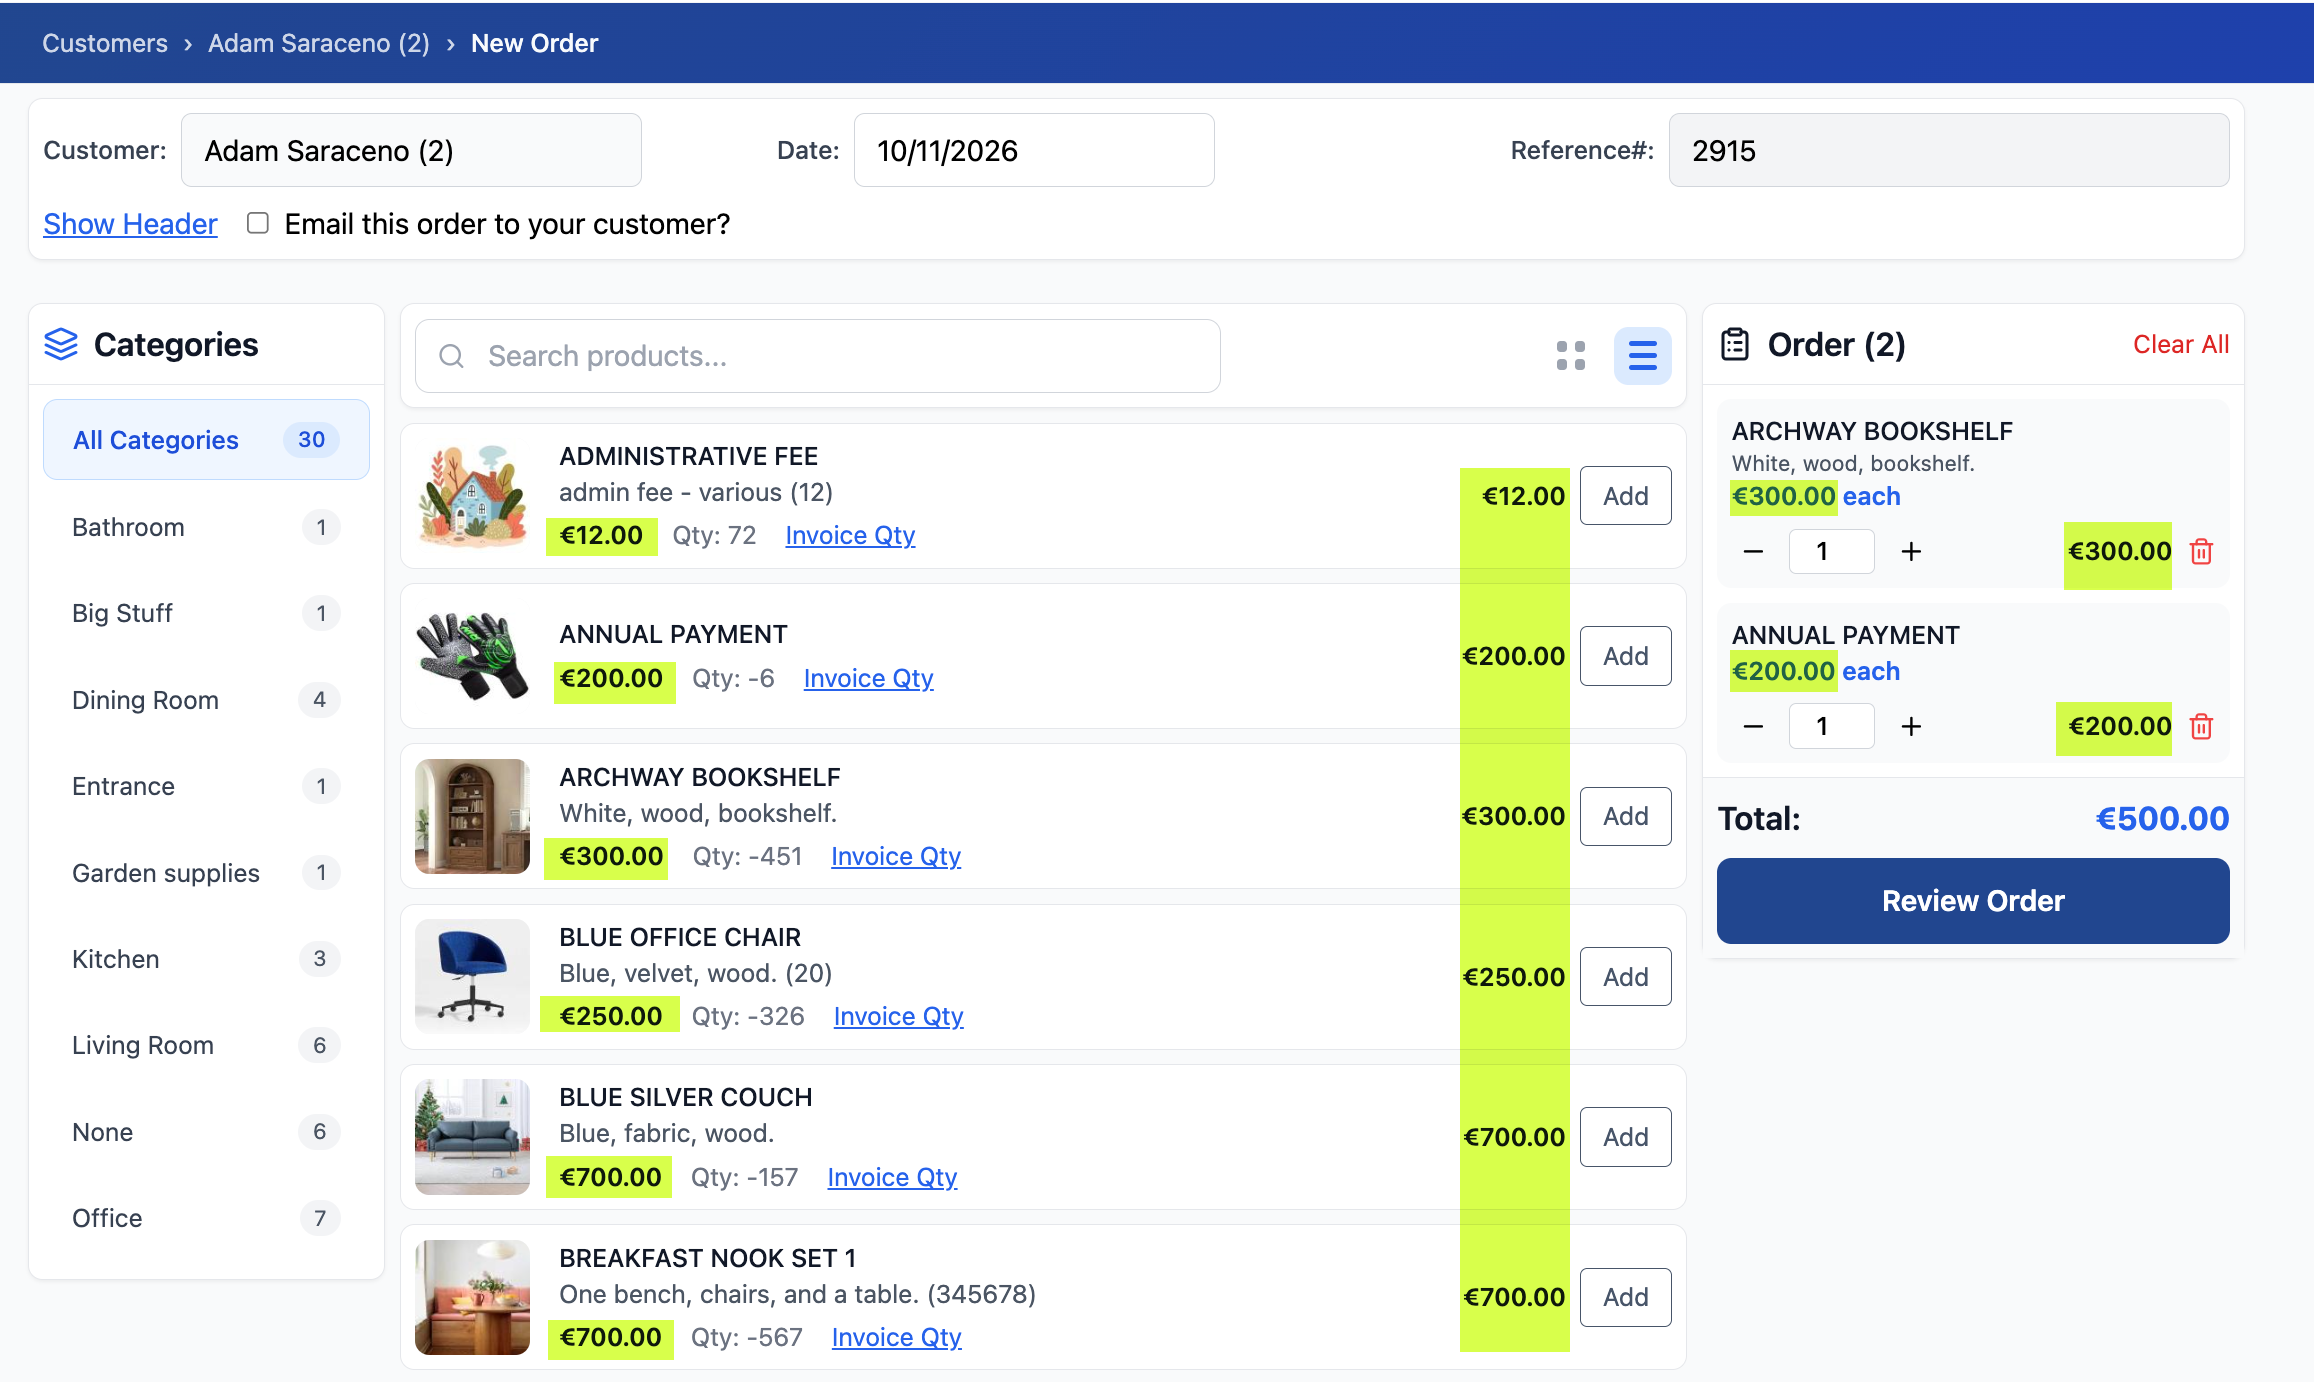Viewport: 2314px width, 1382px height.
Task: Switch to grid view icon
Action: point(1570,356)
